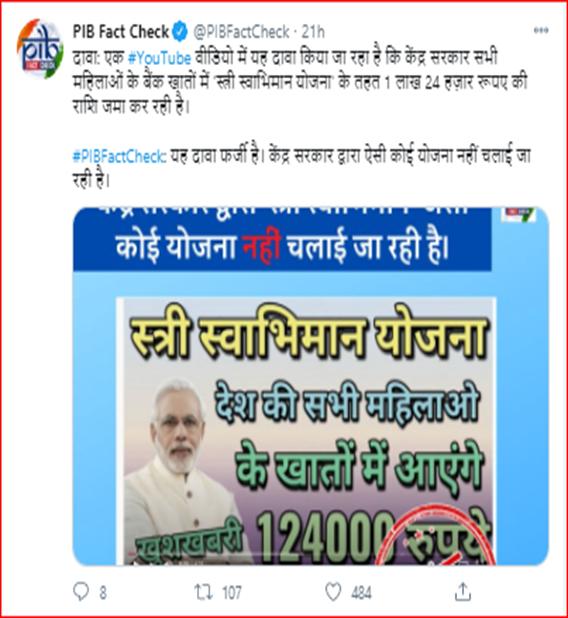Viewport: 568px width, 618px height.
Task: Click the yellow scheme title in image
Action: [x=307, y=336]
